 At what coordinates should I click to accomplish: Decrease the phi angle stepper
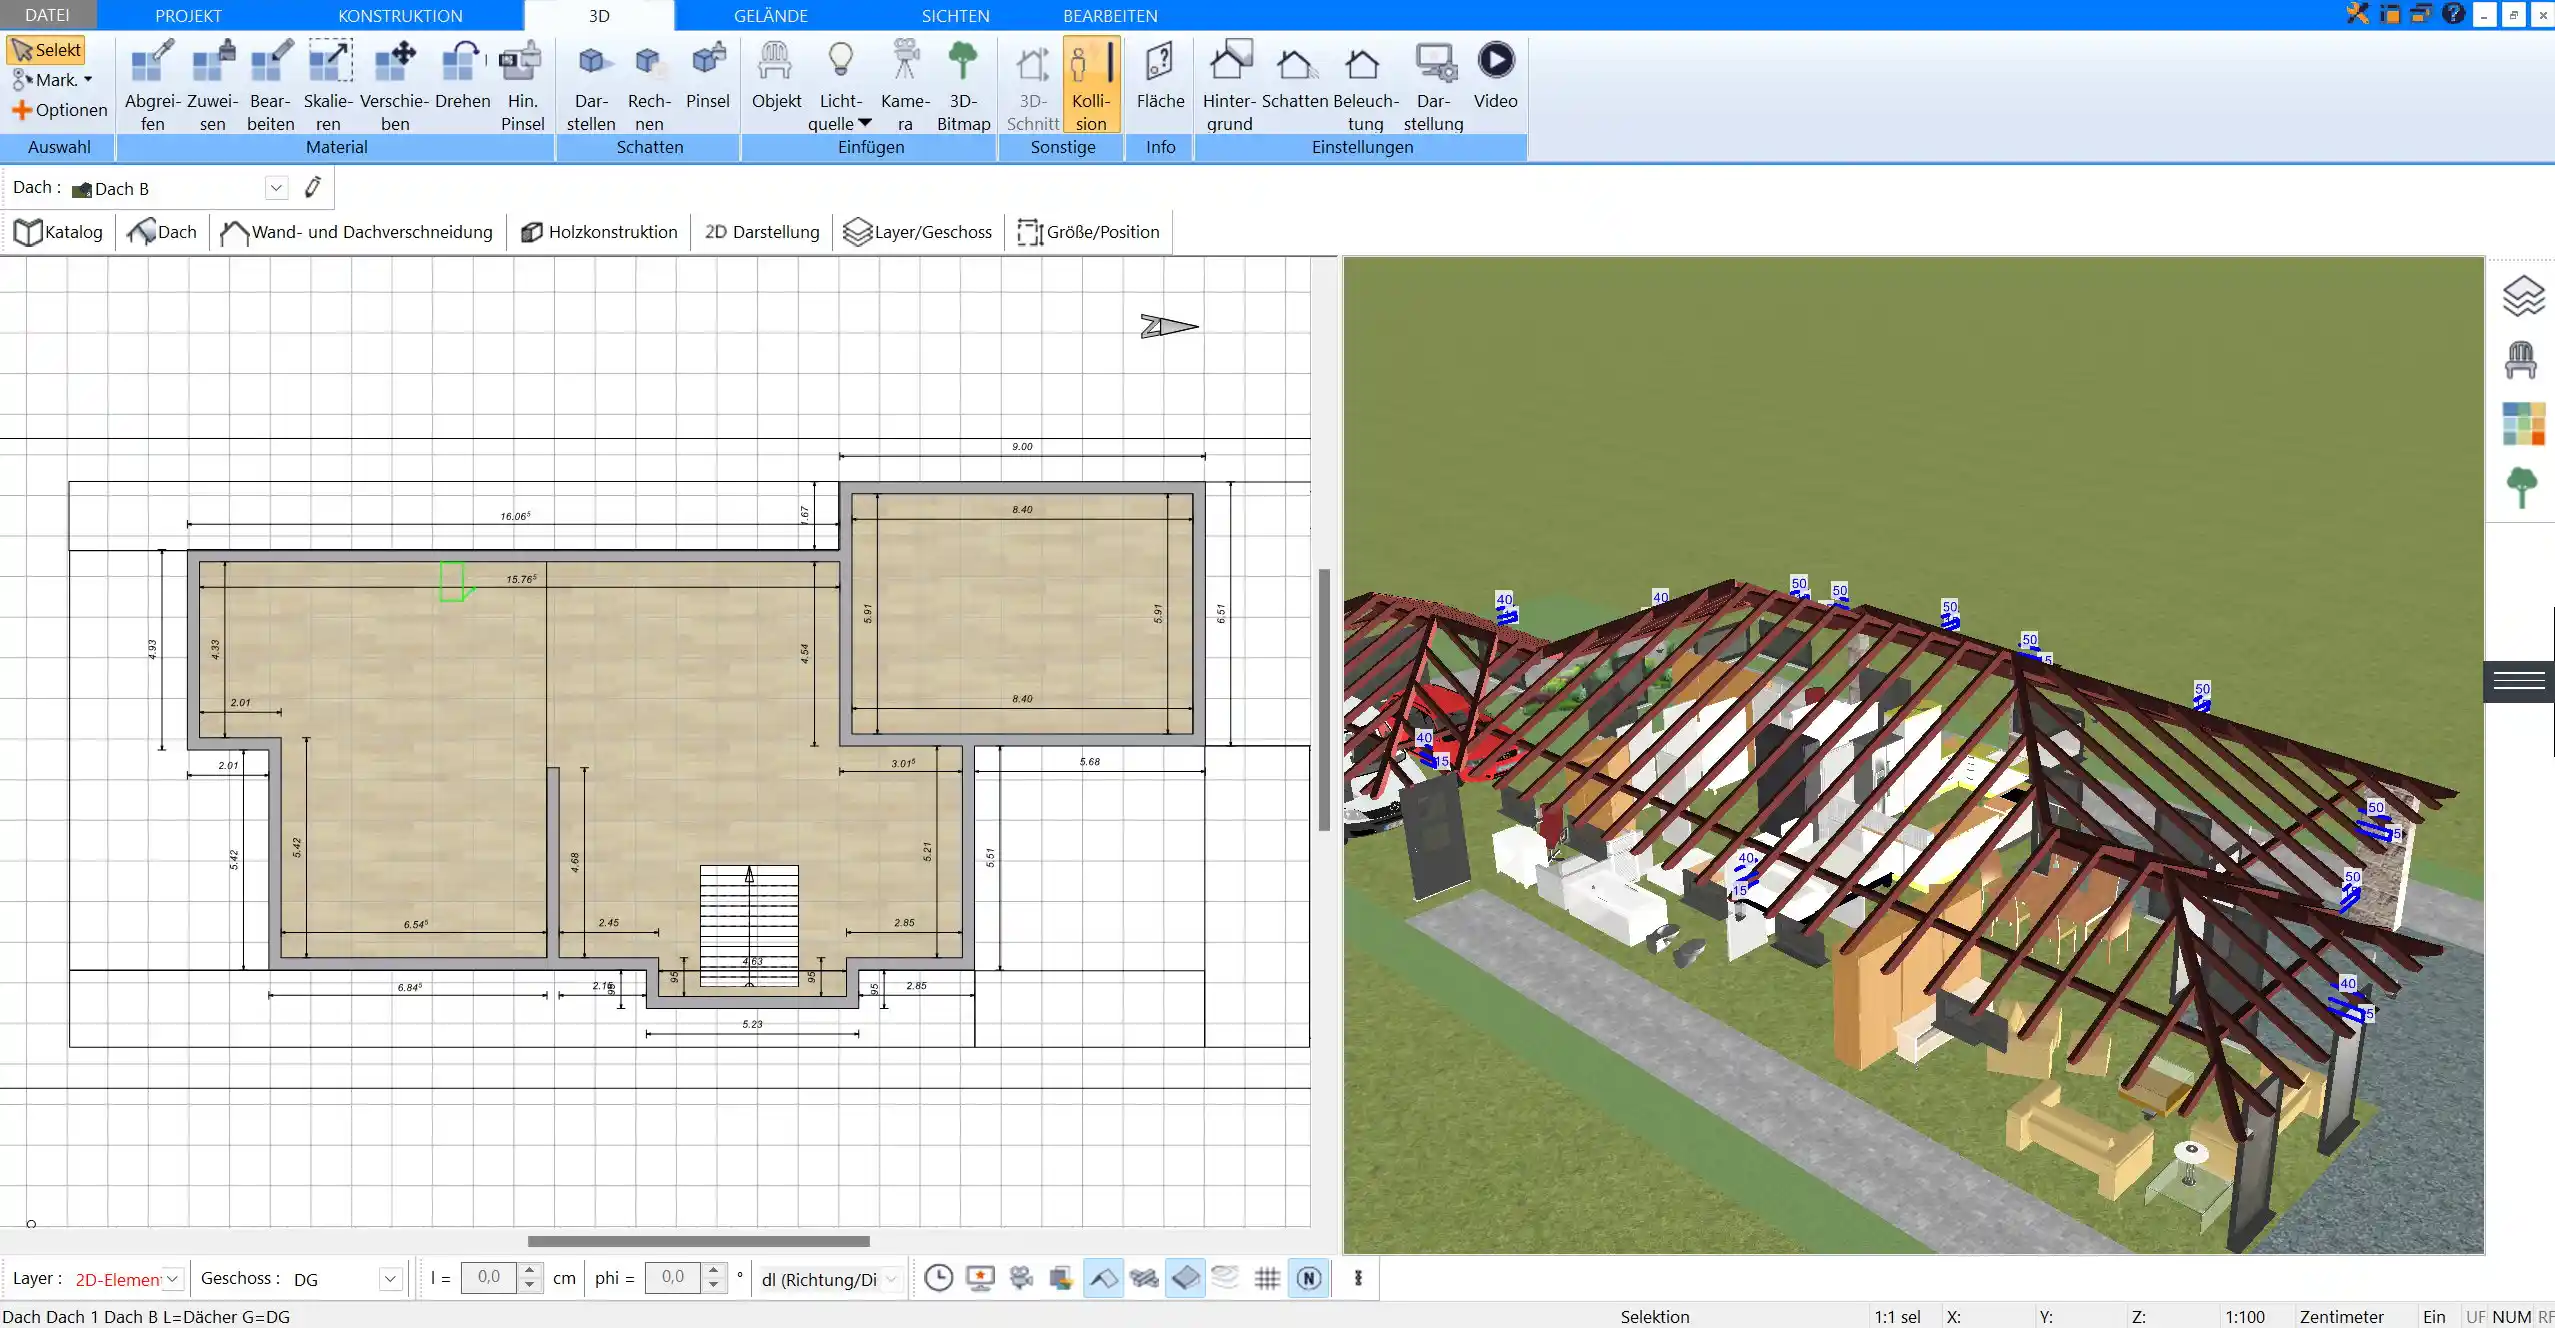pos(714,1285)
